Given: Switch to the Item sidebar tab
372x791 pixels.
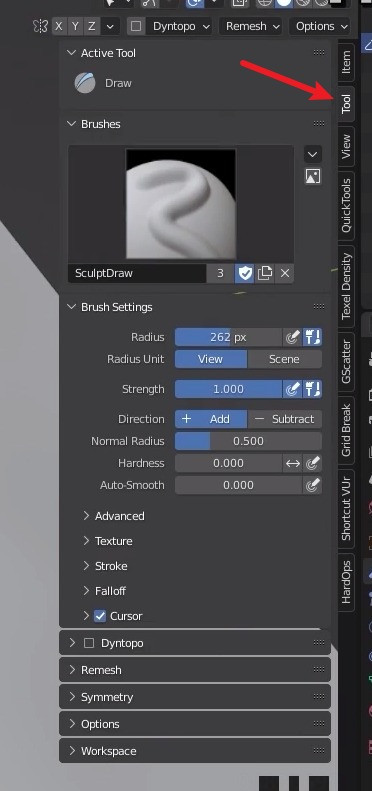Looking at the screenshot, I should 346,62.
